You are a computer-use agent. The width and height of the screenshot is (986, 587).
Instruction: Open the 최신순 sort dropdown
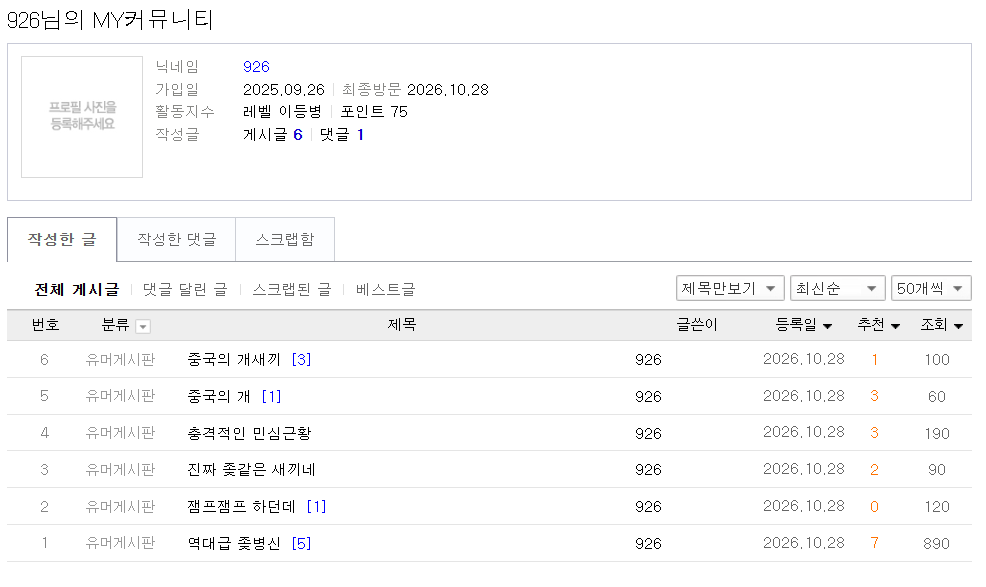(x=838, y=288)
